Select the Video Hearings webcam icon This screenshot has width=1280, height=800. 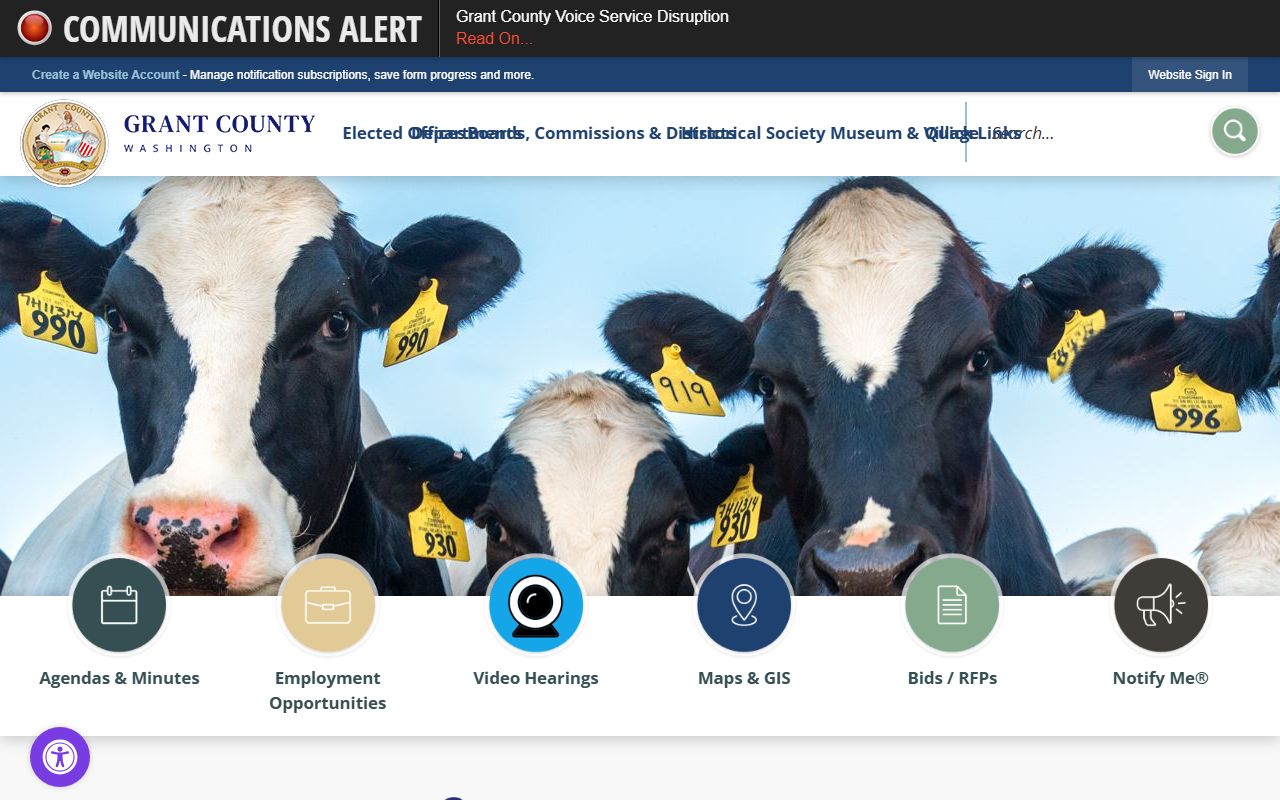536,605
